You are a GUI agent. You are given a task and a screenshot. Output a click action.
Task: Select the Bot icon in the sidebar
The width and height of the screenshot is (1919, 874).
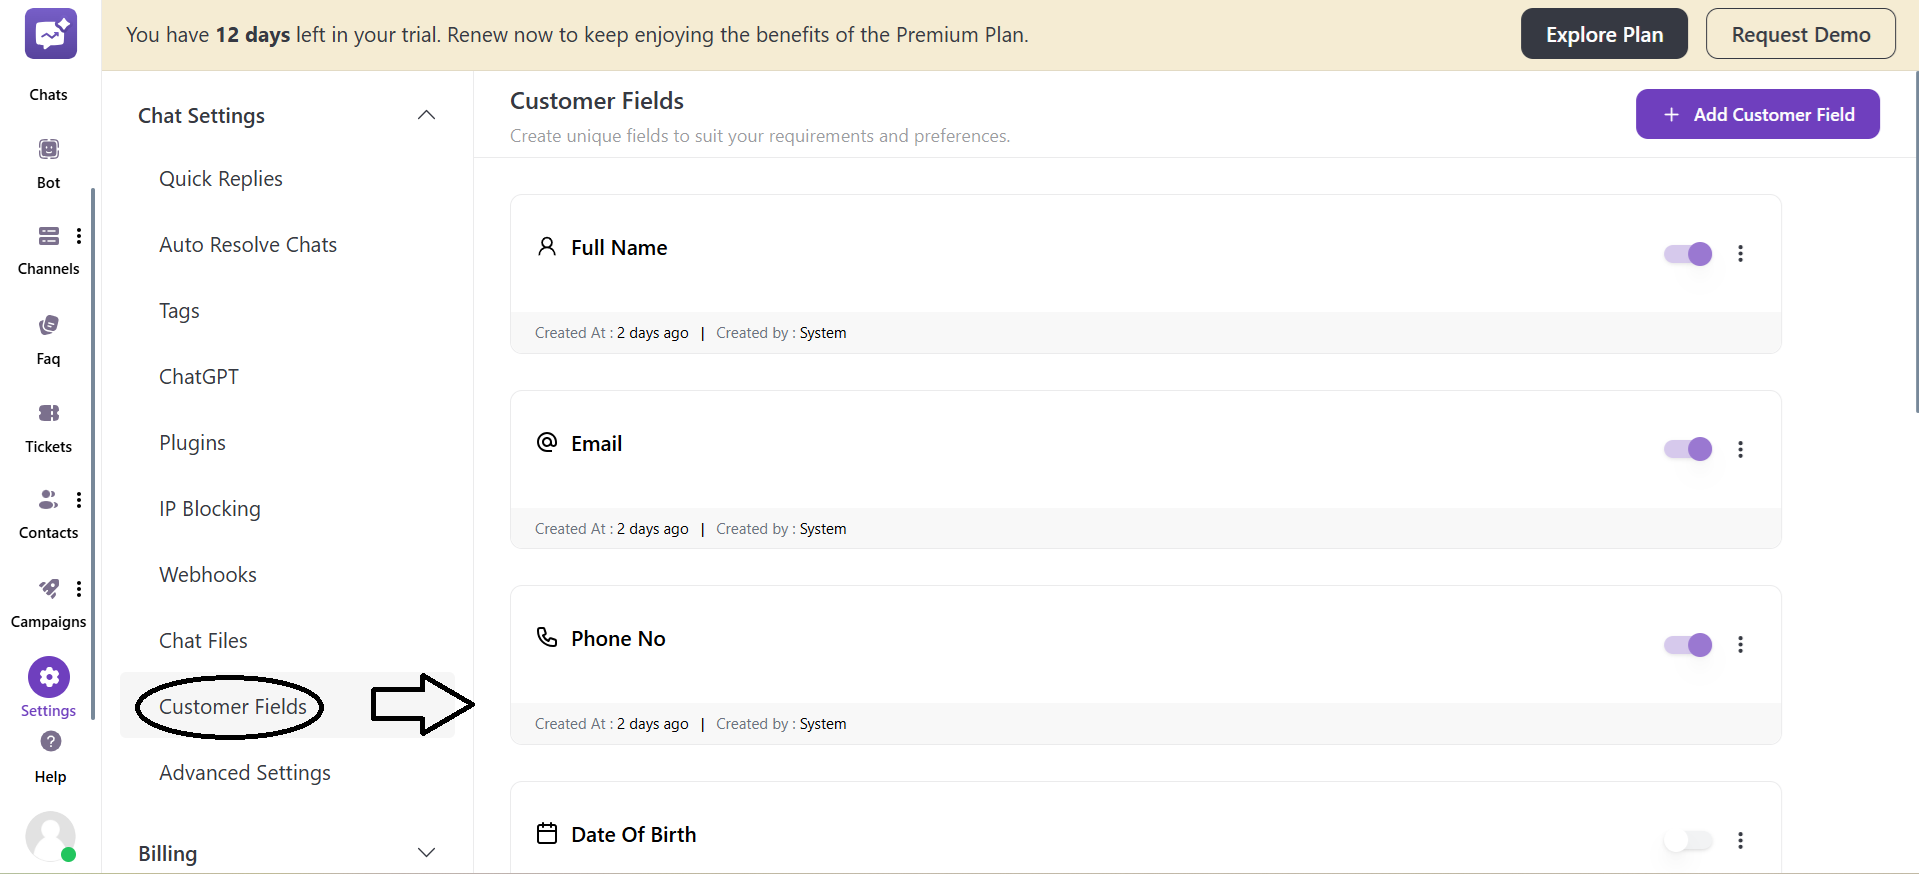[48, 148]
